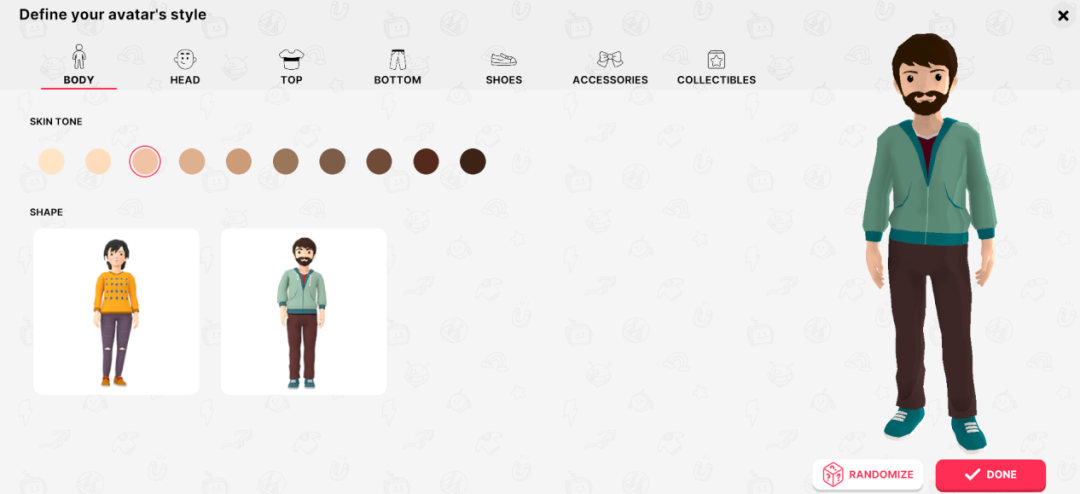1080x494 pixels.
Task: Click the large avatar preview model
Action: click(x=928, y=241)
